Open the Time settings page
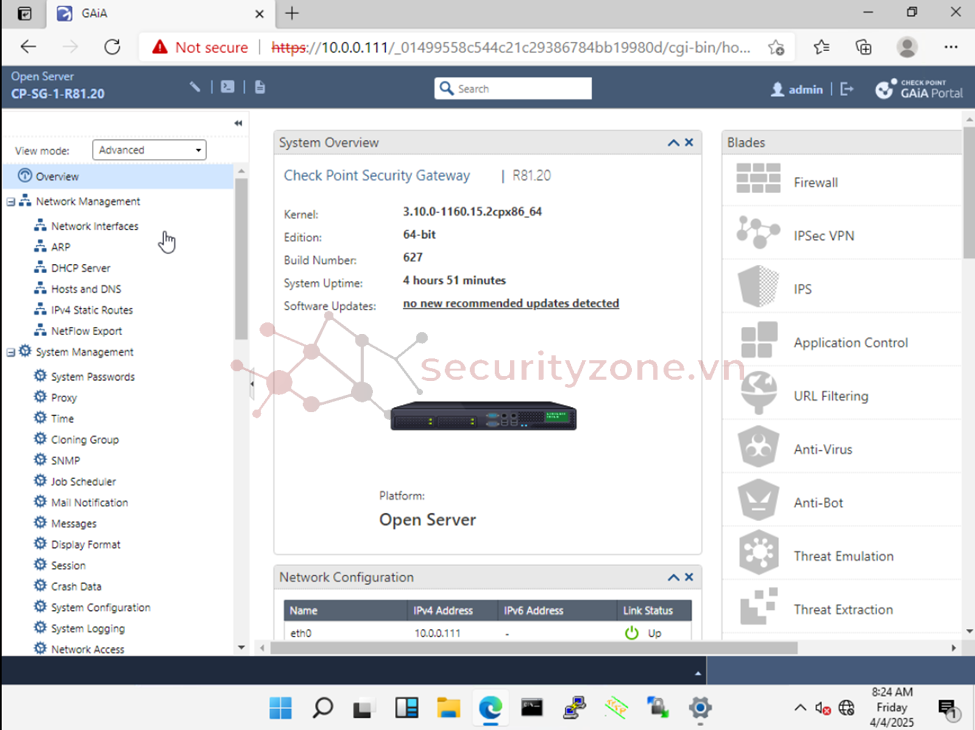Image resolution: width=975 pixels, height=730 pixels. pyautogui.click(x=62, y=419)
